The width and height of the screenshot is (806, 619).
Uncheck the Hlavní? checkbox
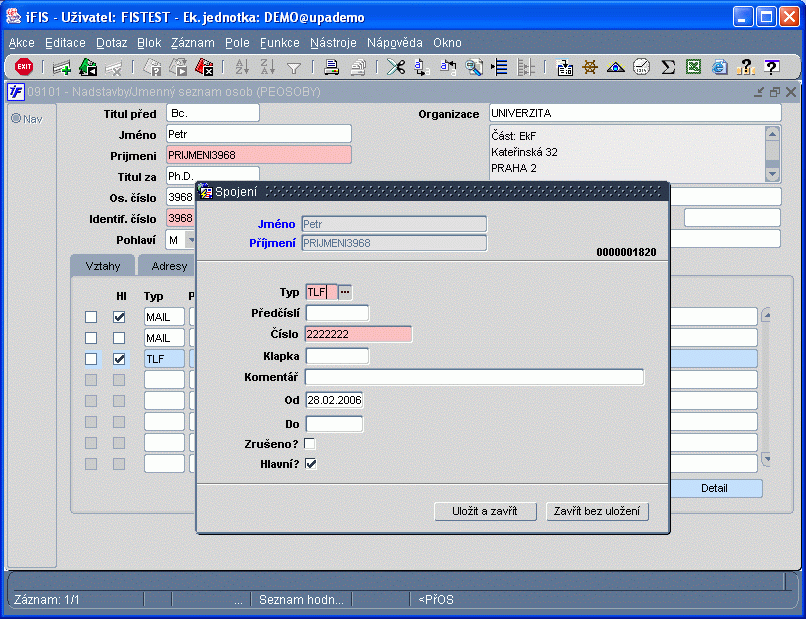310,464
